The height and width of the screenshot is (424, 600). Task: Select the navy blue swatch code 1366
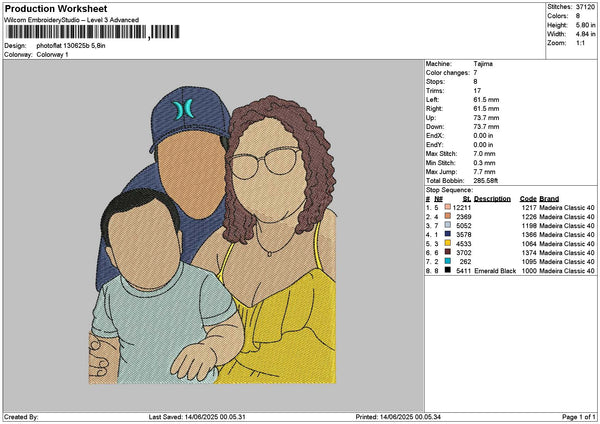click(447, 234)
